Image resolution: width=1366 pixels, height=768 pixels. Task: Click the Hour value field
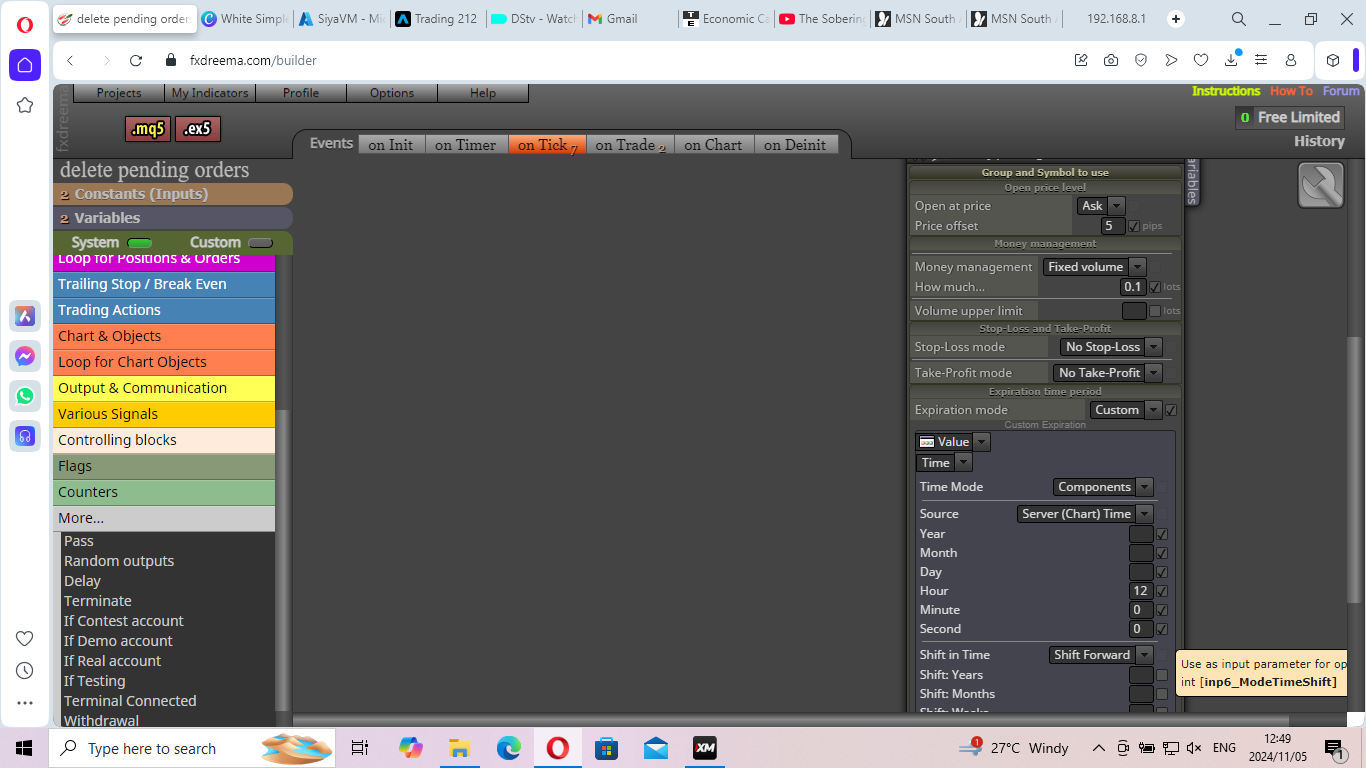pos(1141,591)
